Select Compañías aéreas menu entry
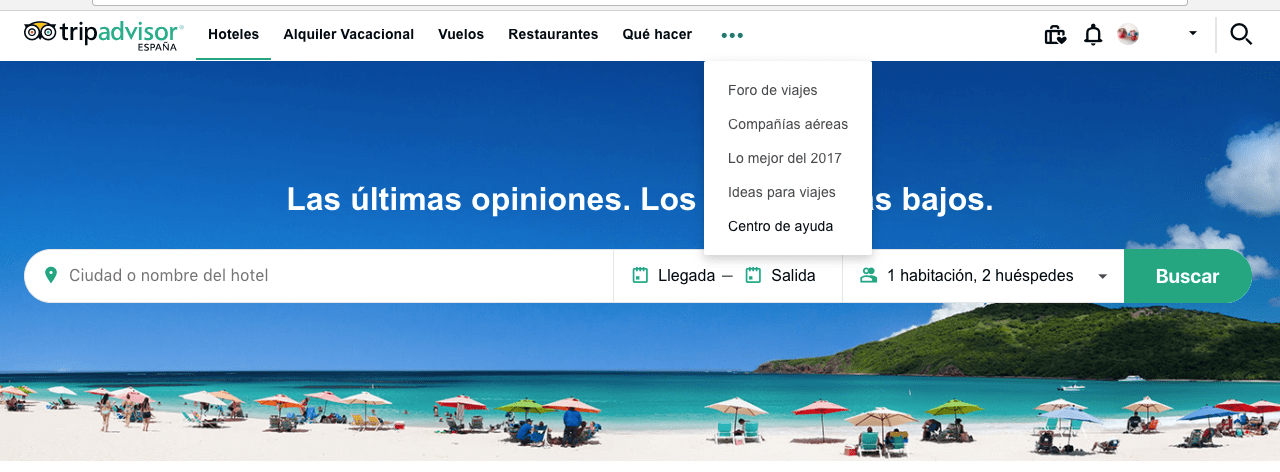The height and width of the screenshot is (472, 1280). [788, 124]
